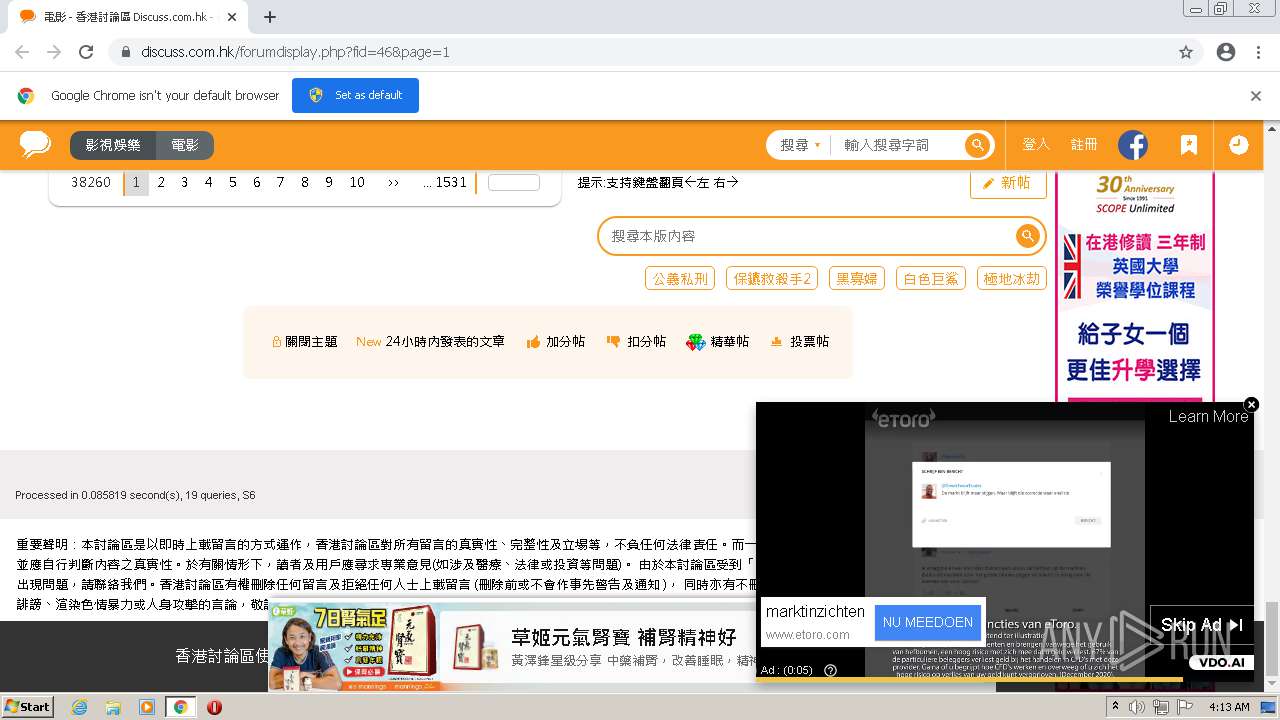
Task: Click the Windows Start button
Action: point(28,707)
